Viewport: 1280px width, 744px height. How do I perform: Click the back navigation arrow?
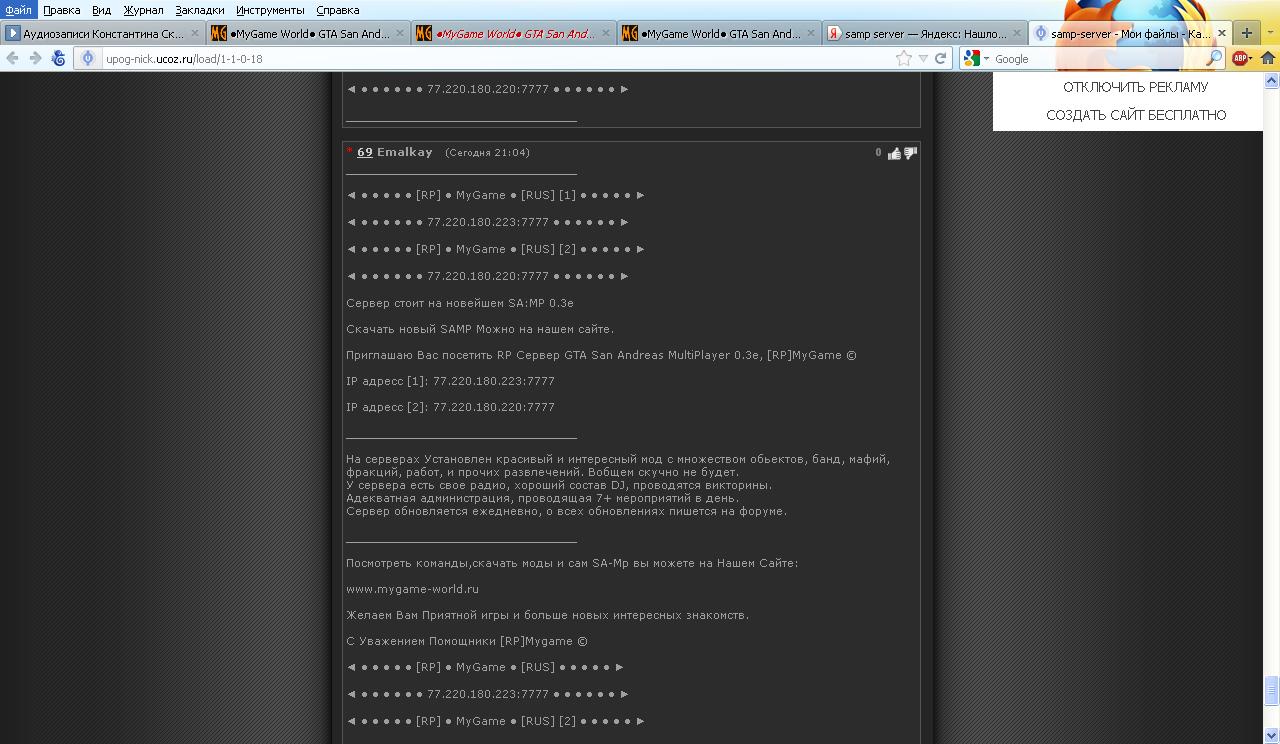12,59
